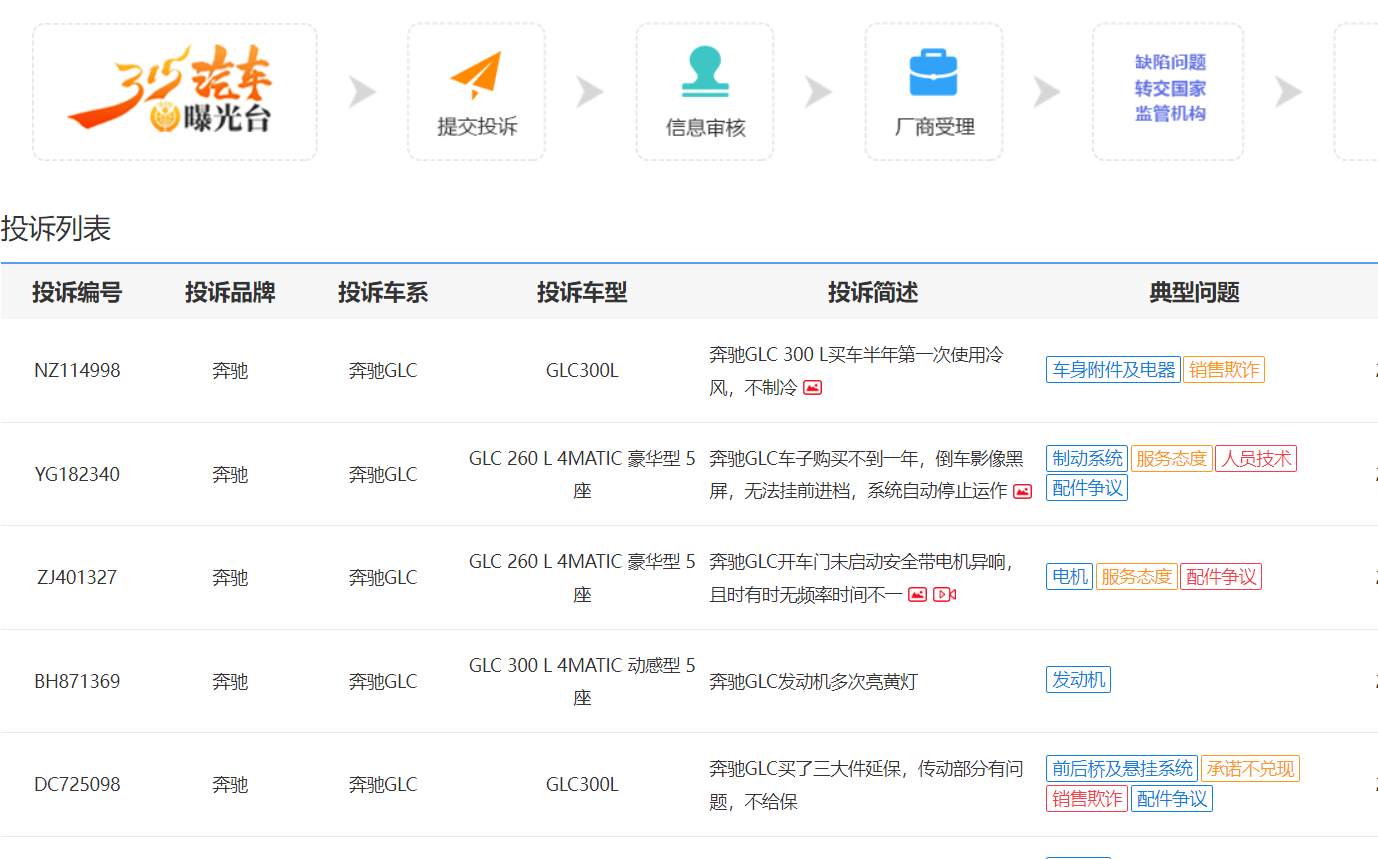Click 奔驰GLC series in ZJ401327 row
This screenshot has height=859, width=1378.
383,578
